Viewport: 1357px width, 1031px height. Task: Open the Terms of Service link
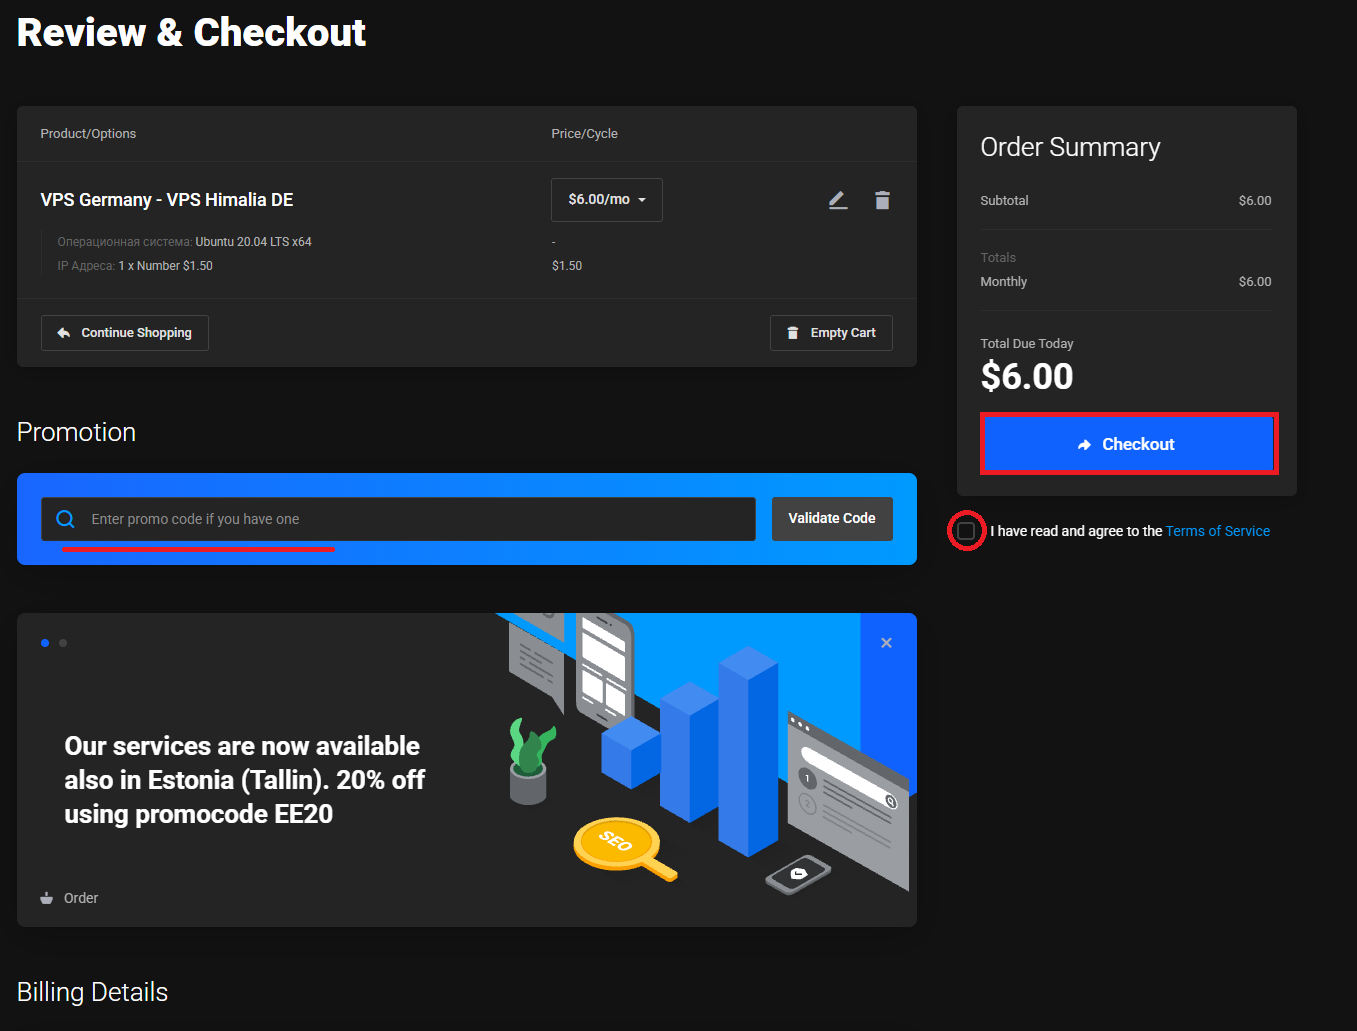click(1218, 531)
